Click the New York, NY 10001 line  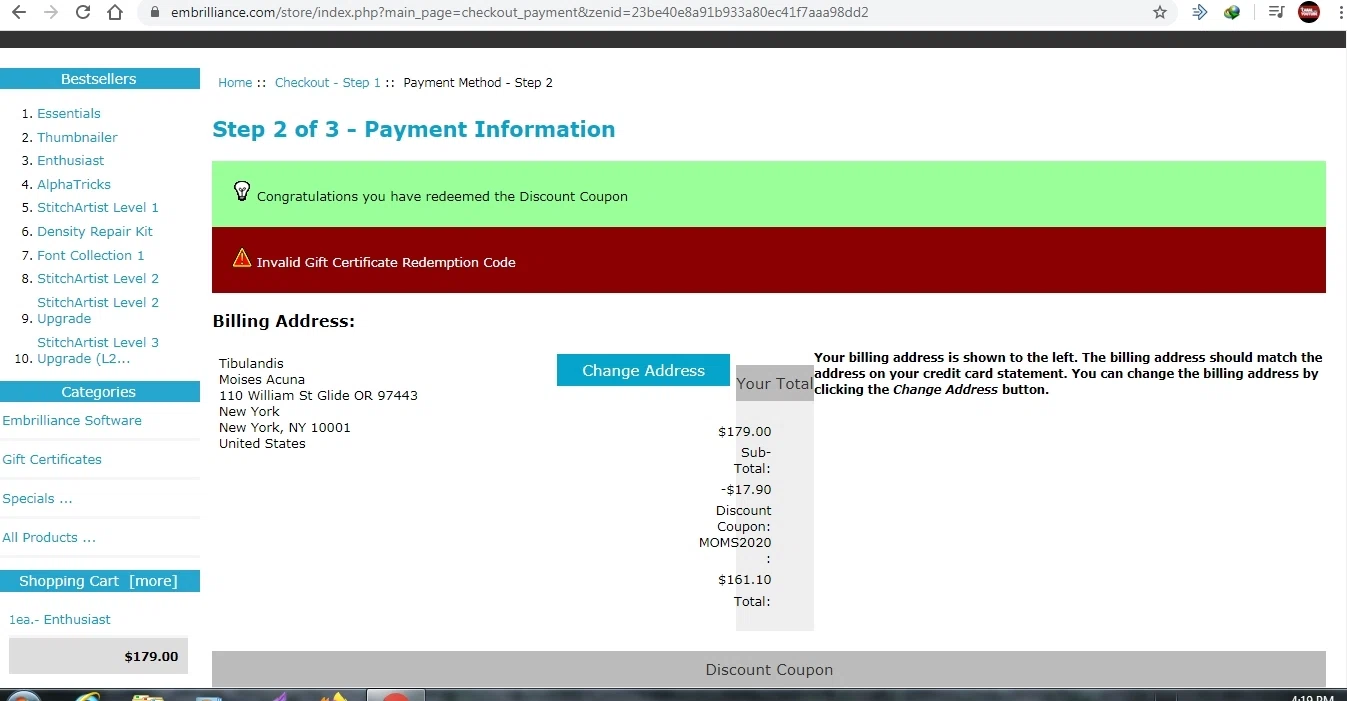coord(285,428)
